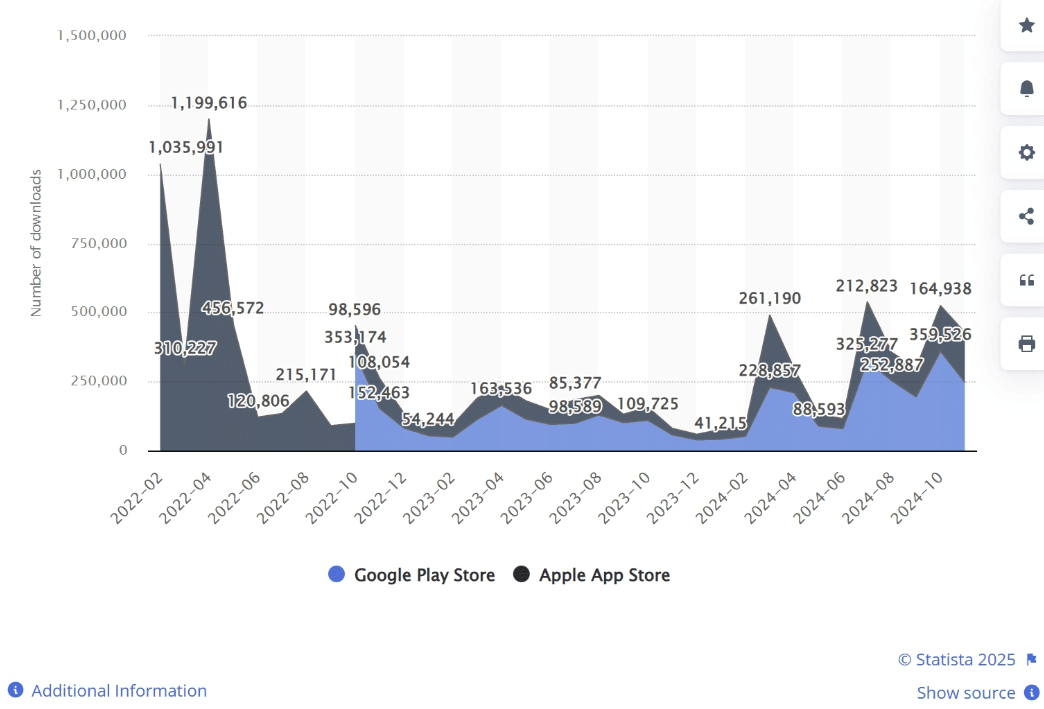
Task: Click the Show source link
Action: click(965, 693)
